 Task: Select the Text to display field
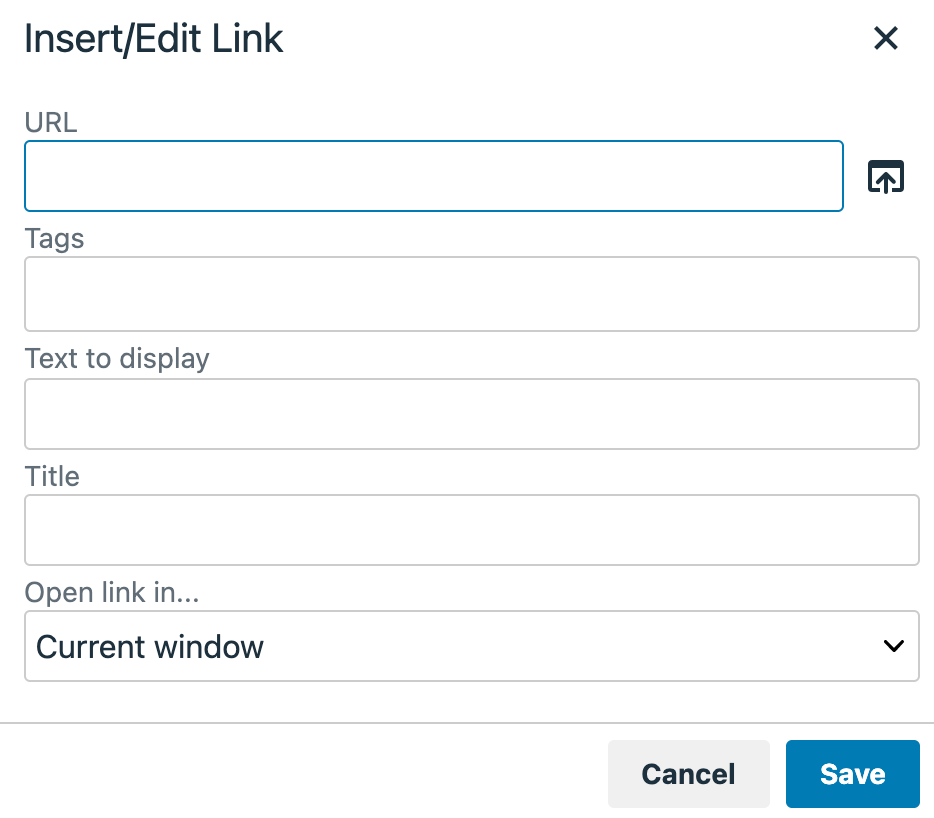tap(471, 414)
